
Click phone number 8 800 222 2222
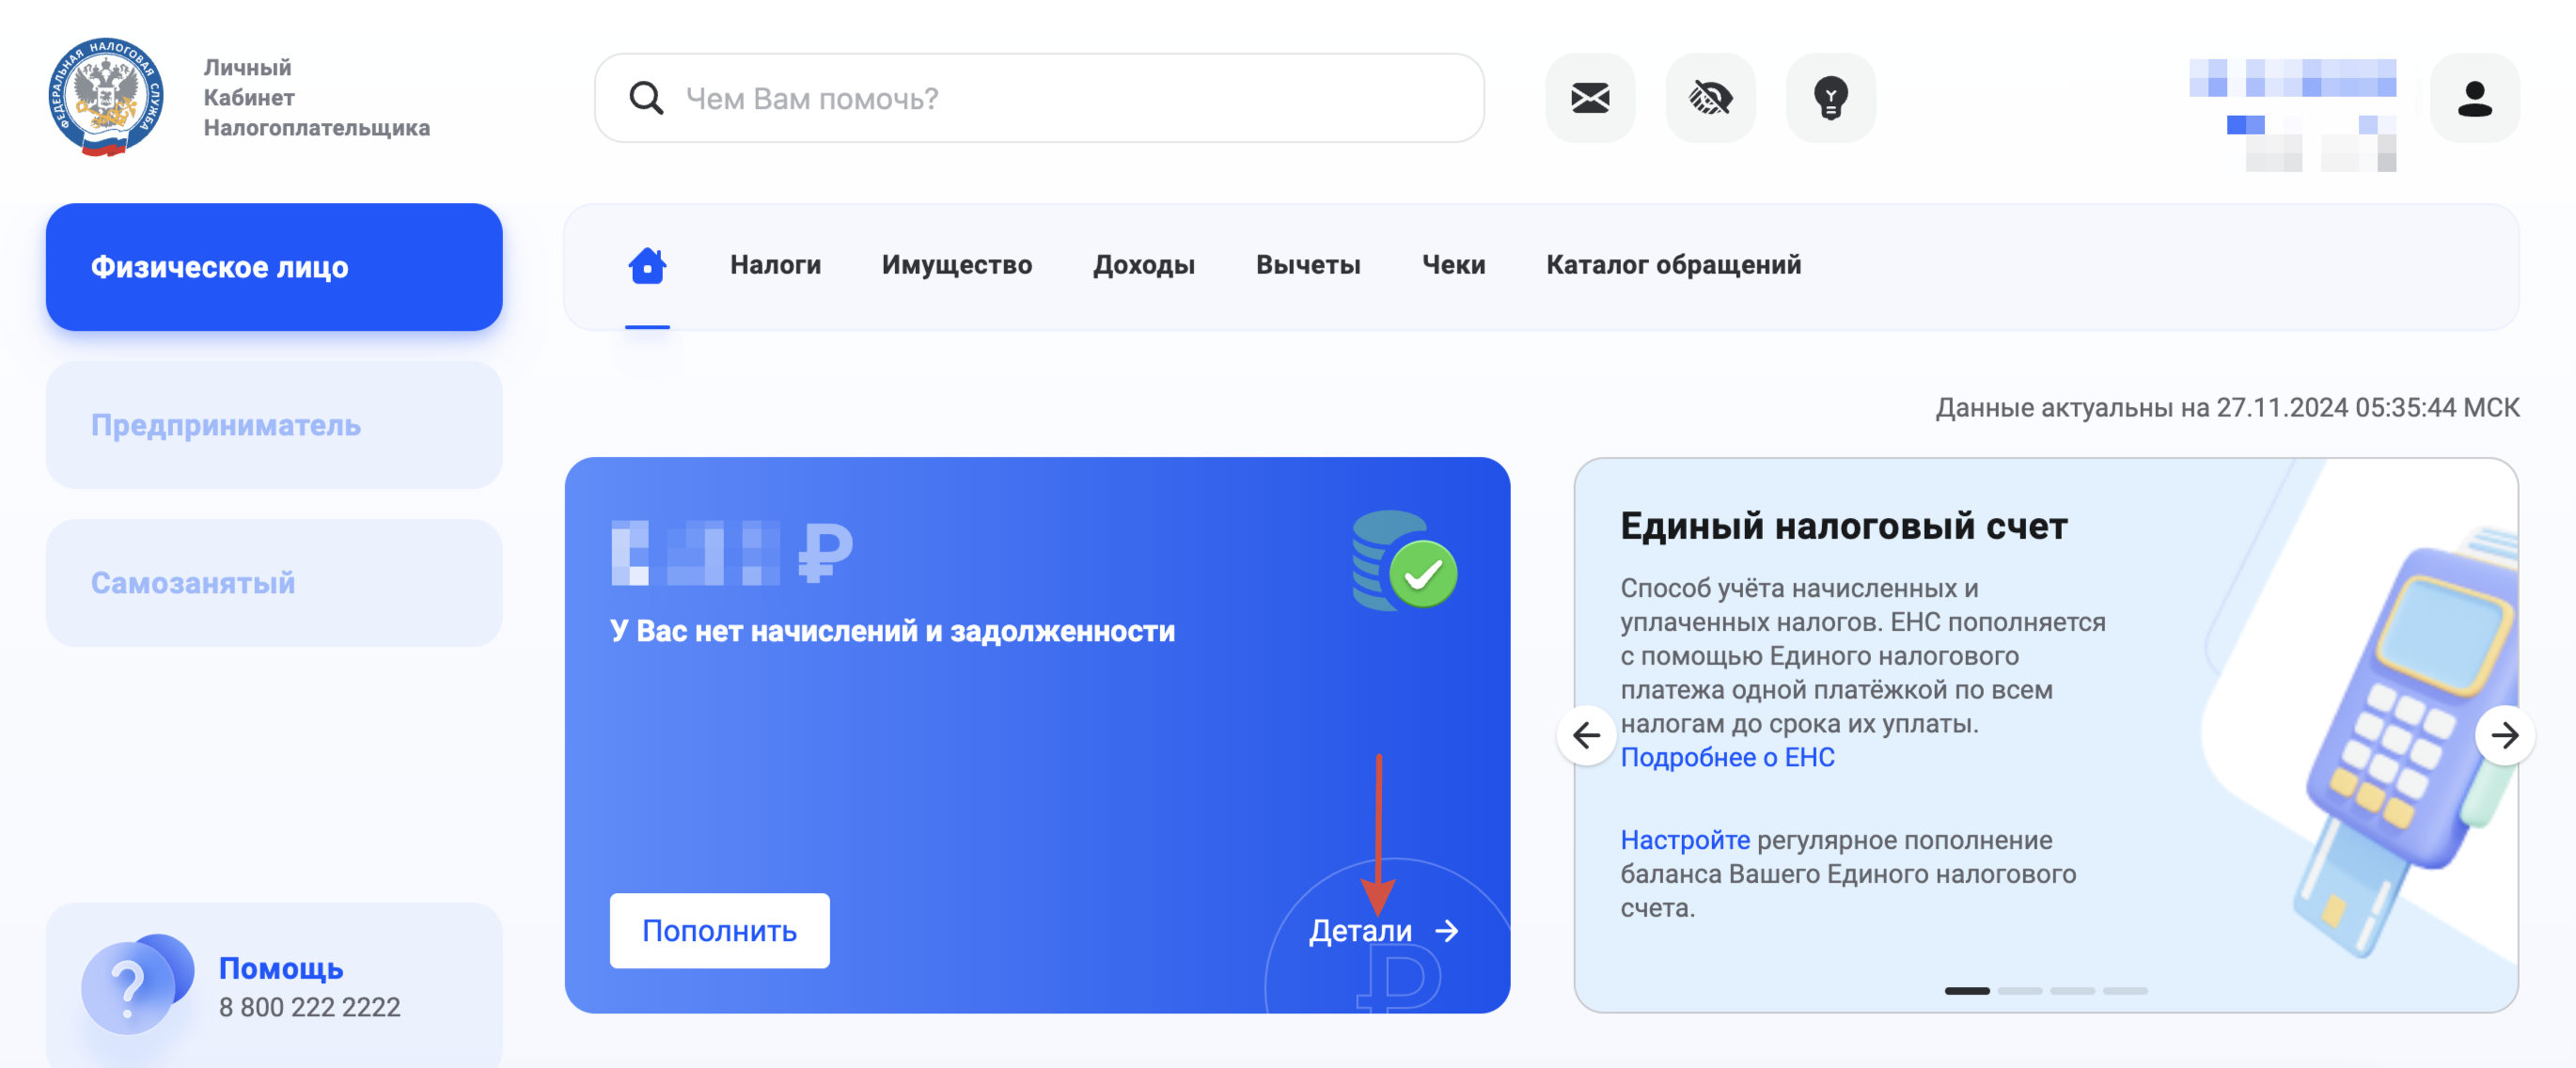(310, 1007)
